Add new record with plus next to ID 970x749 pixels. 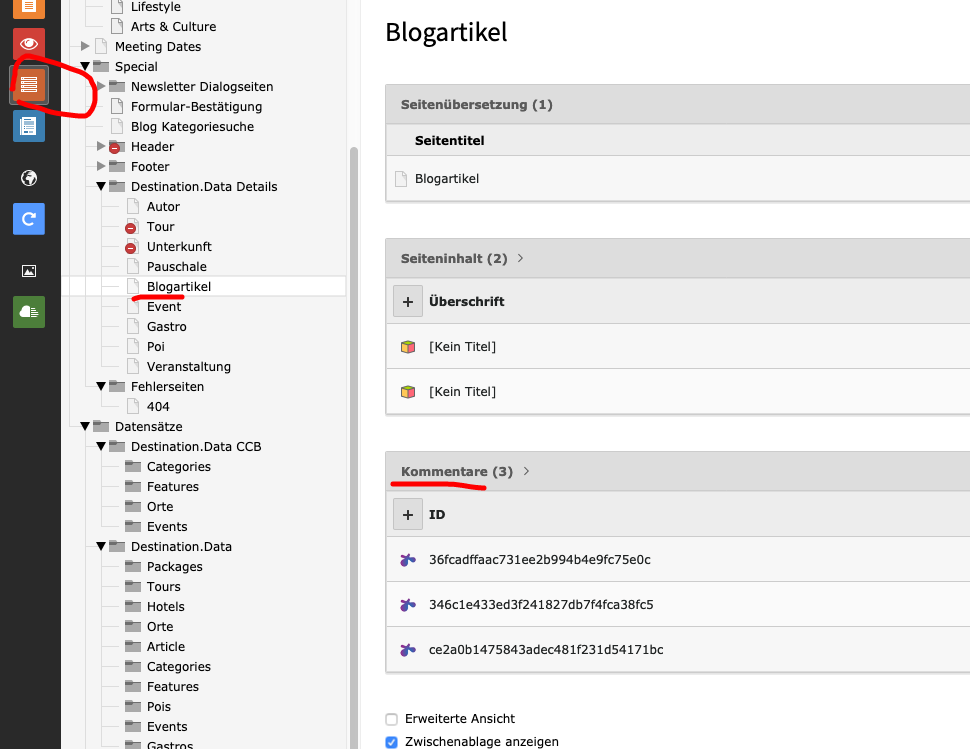(x=408, y=515)
